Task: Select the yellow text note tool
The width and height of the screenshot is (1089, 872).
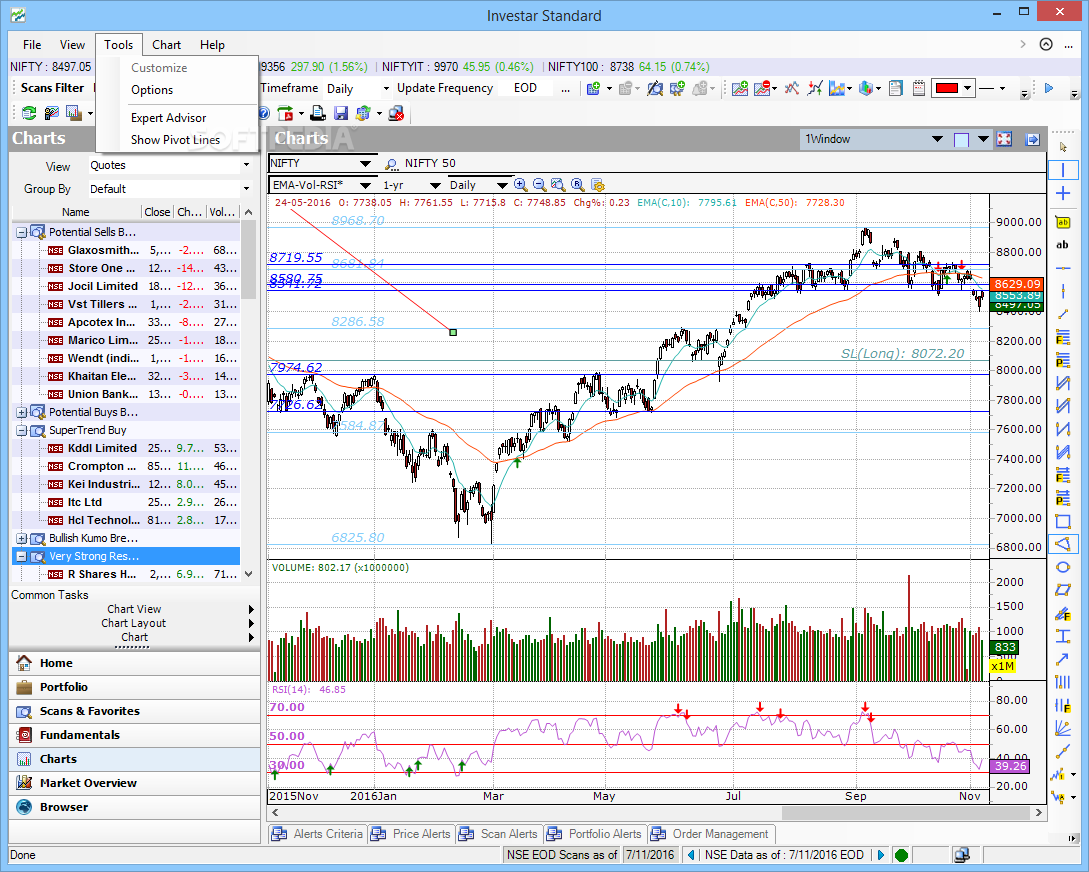Action: tap(1063, 222)
